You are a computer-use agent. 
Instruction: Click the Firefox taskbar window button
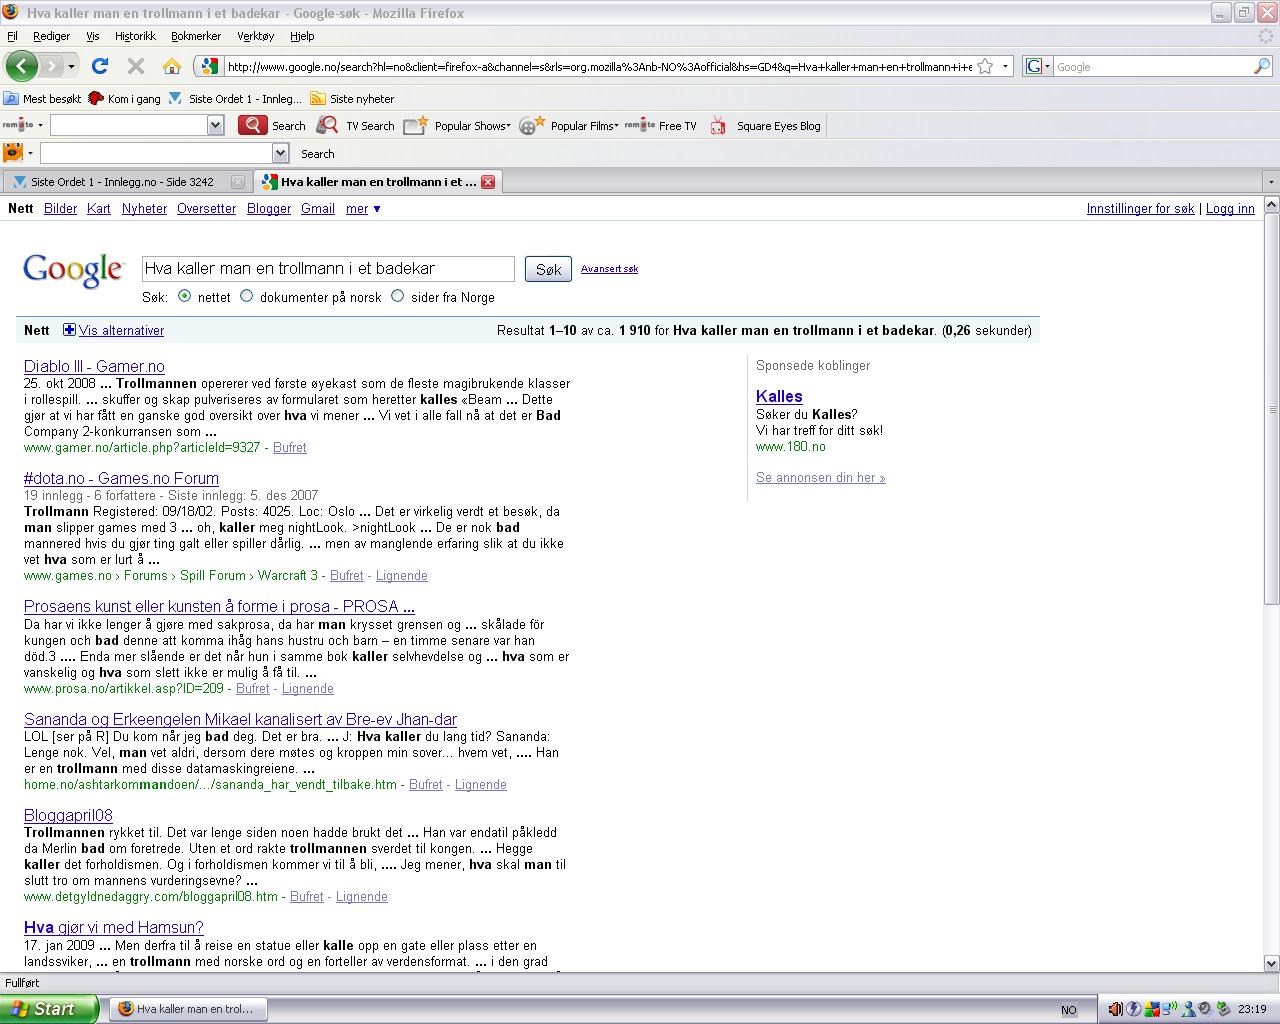187,1009
